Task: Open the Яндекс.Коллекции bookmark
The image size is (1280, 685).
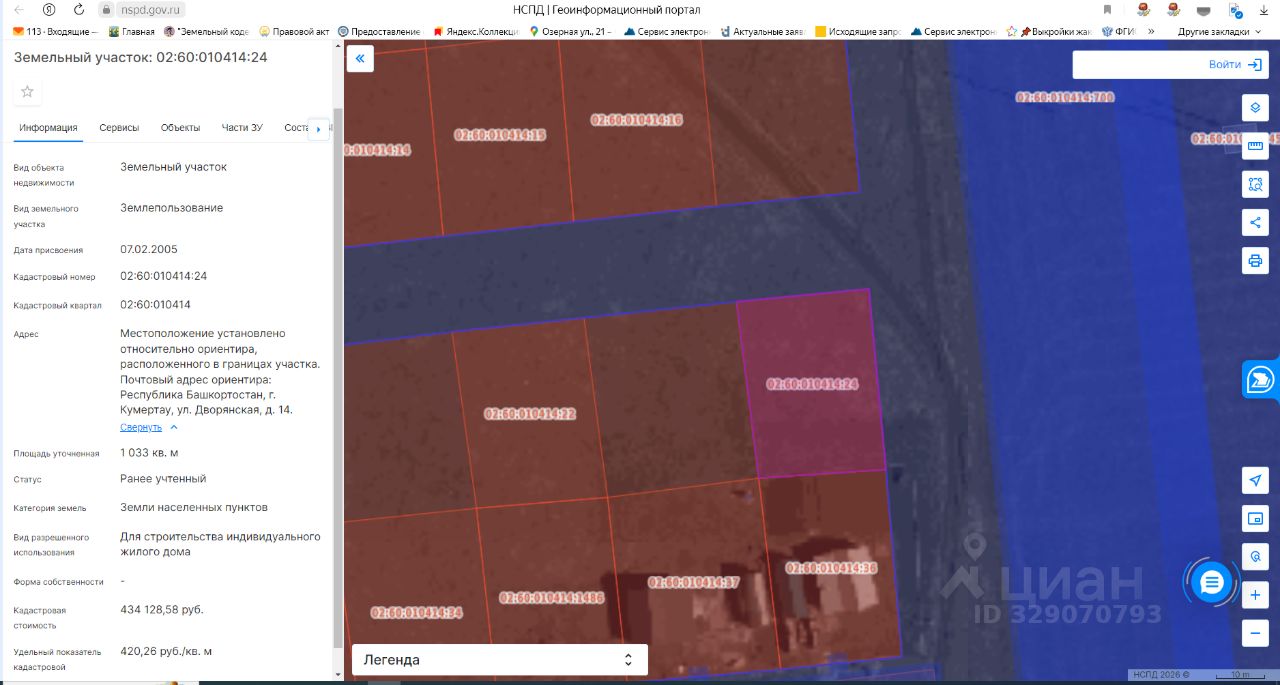Action: (x=475, y=31)
